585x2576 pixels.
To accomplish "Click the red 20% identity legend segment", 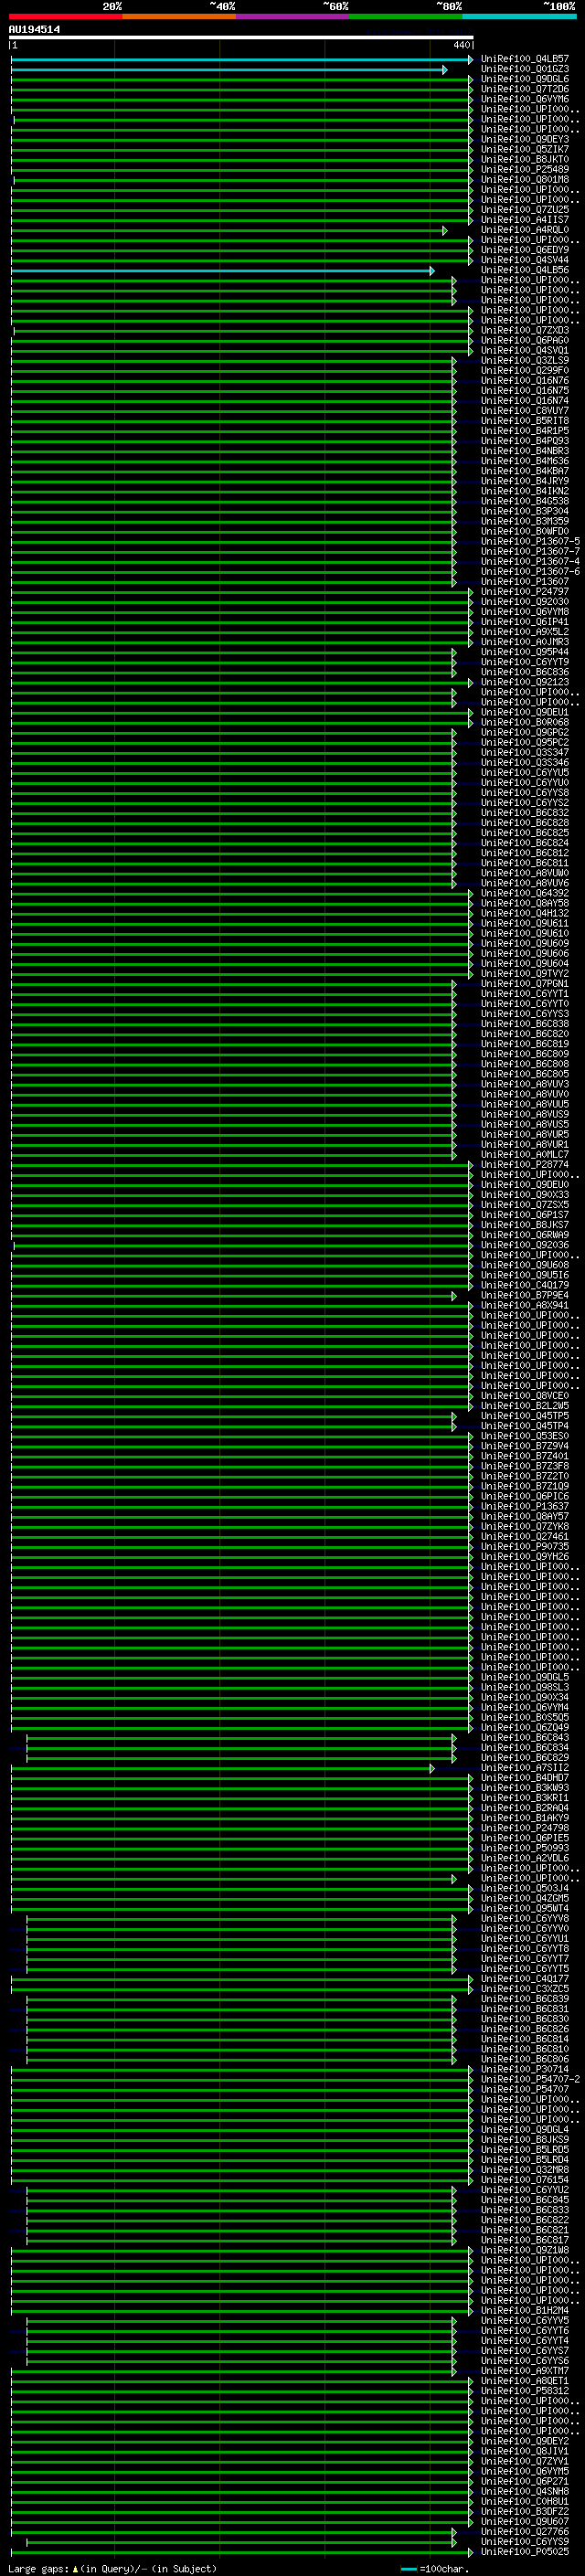I will pyautogui.click(x=65, y=16).
